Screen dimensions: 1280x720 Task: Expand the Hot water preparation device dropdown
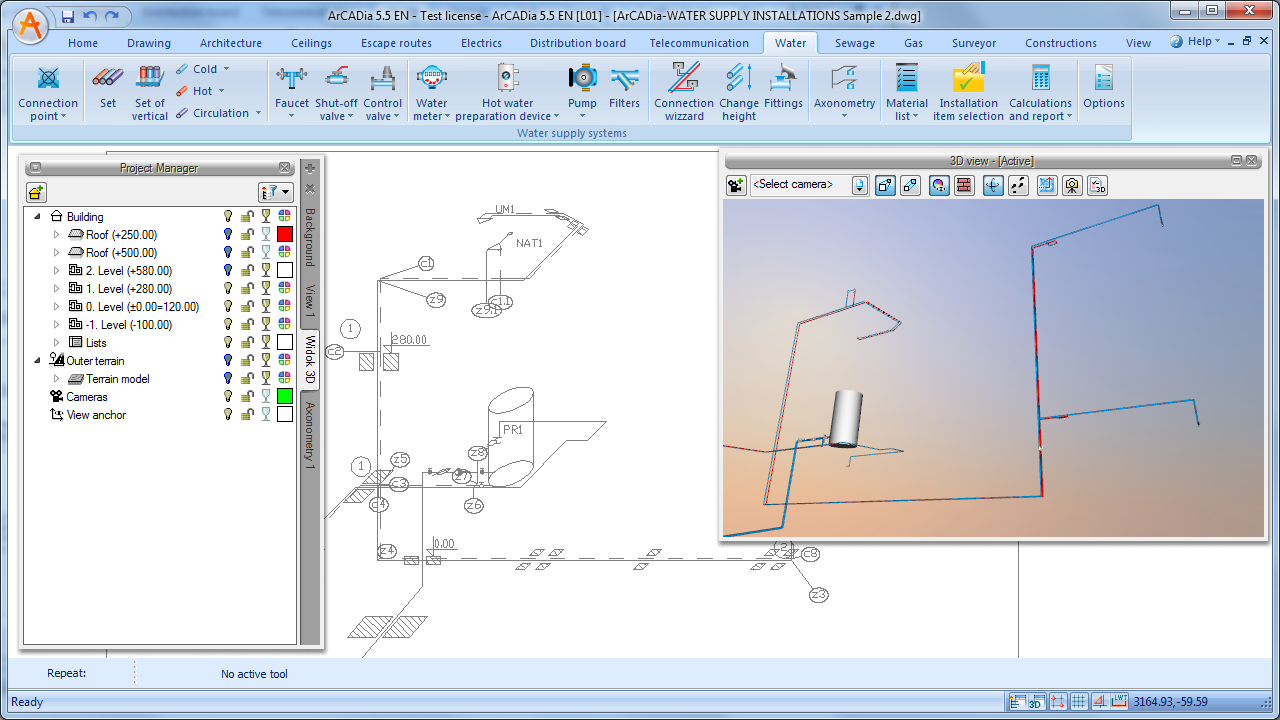coord(556,117)
